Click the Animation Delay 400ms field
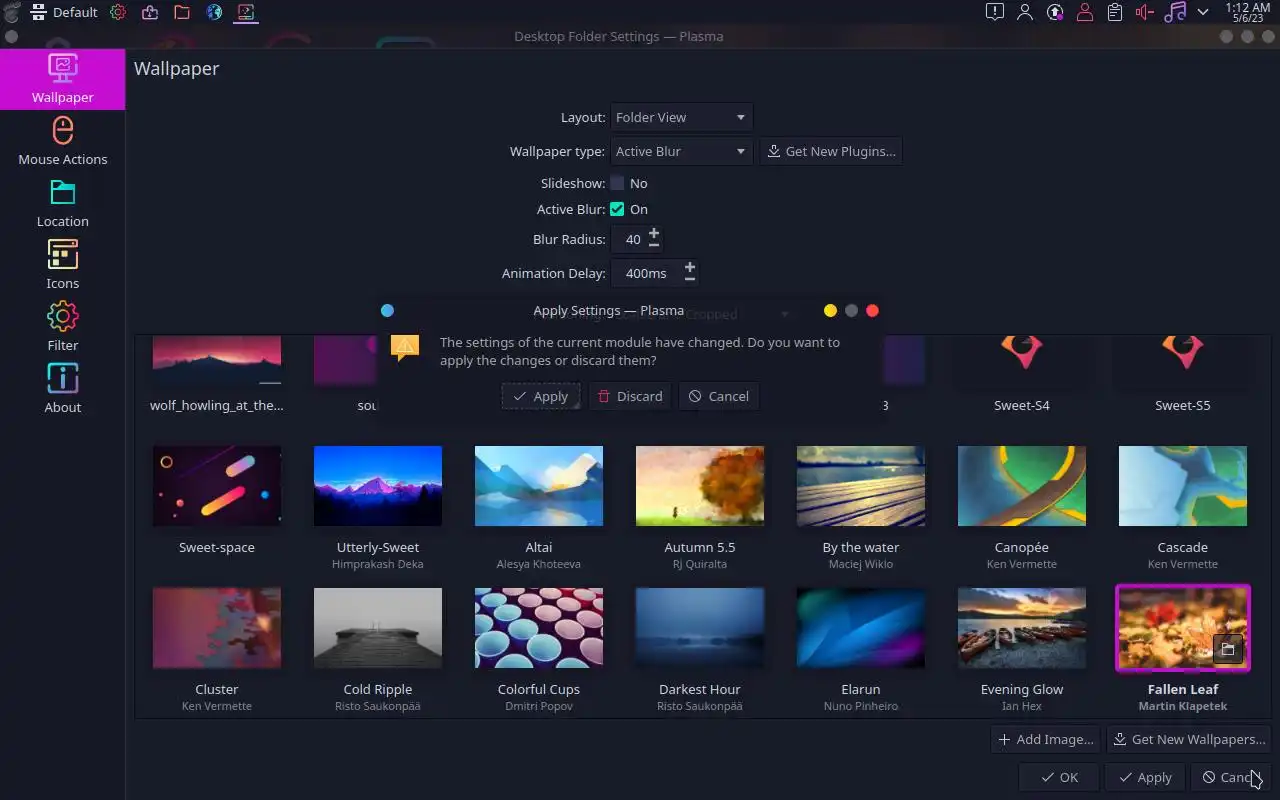 pos(646,273)
